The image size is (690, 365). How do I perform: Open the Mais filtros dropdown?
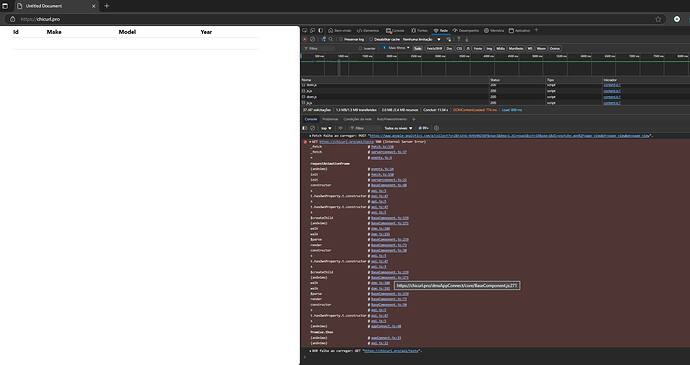(x=396, y=48)
